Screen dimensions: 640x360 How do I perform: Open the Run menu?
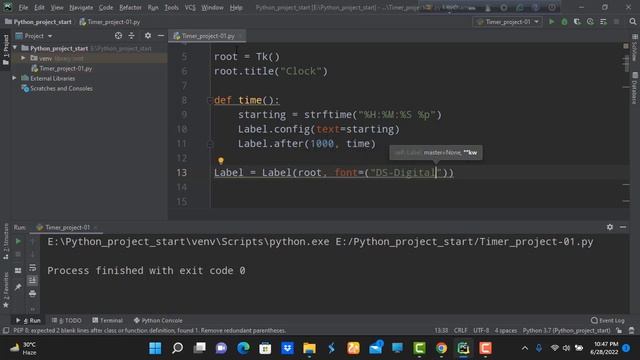153,7
